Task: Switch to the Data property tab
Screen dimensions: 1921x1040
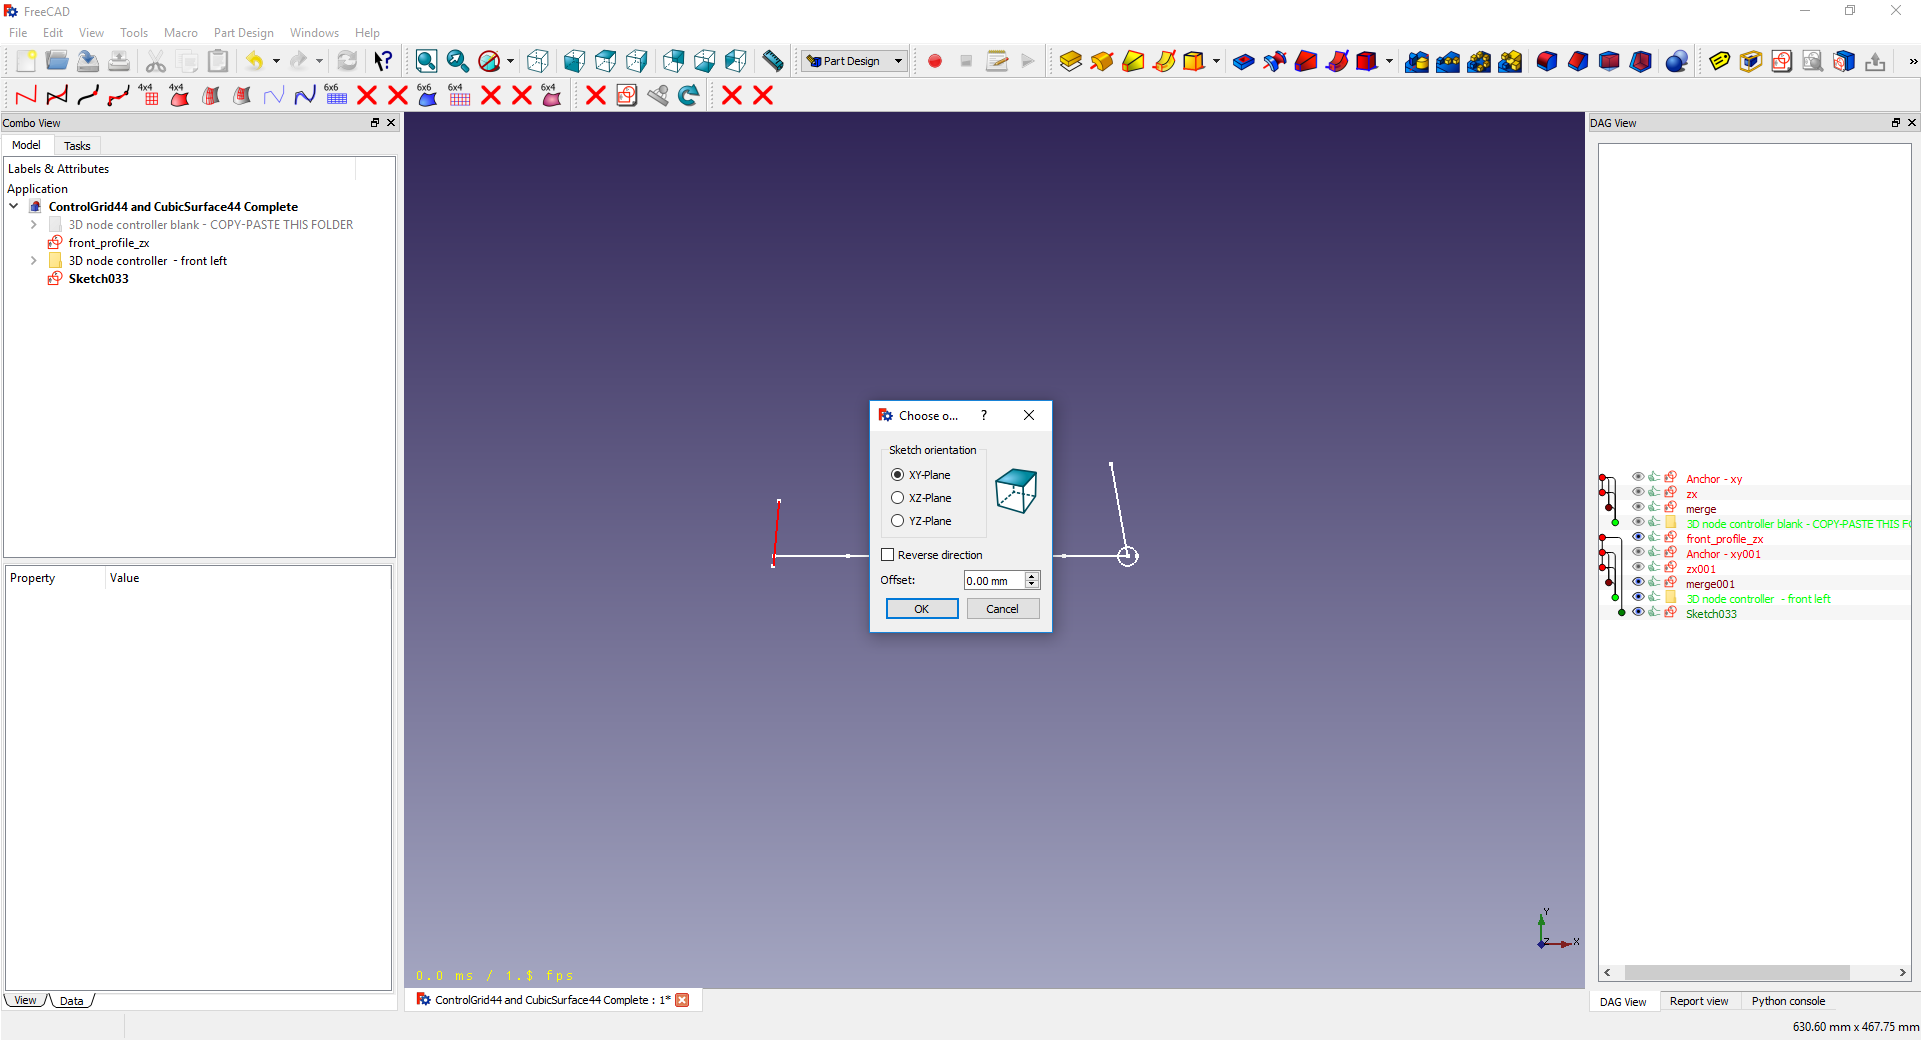Action: tap(72, 1001)
